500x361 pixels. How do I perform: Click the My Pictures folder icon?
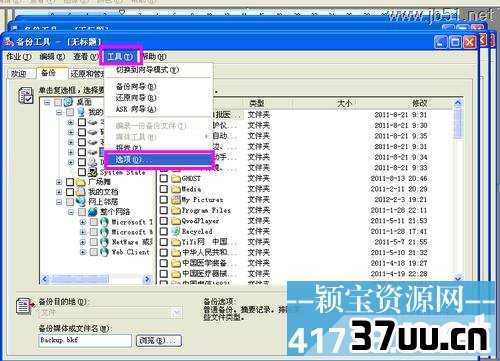[x=176, y=200]
